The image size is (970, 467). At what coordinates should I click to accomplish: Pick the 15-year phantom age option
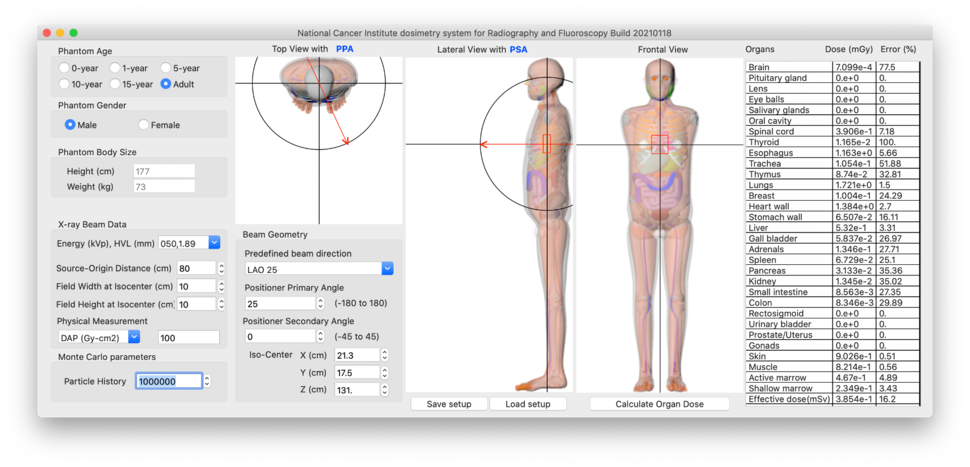coord(116,84)
